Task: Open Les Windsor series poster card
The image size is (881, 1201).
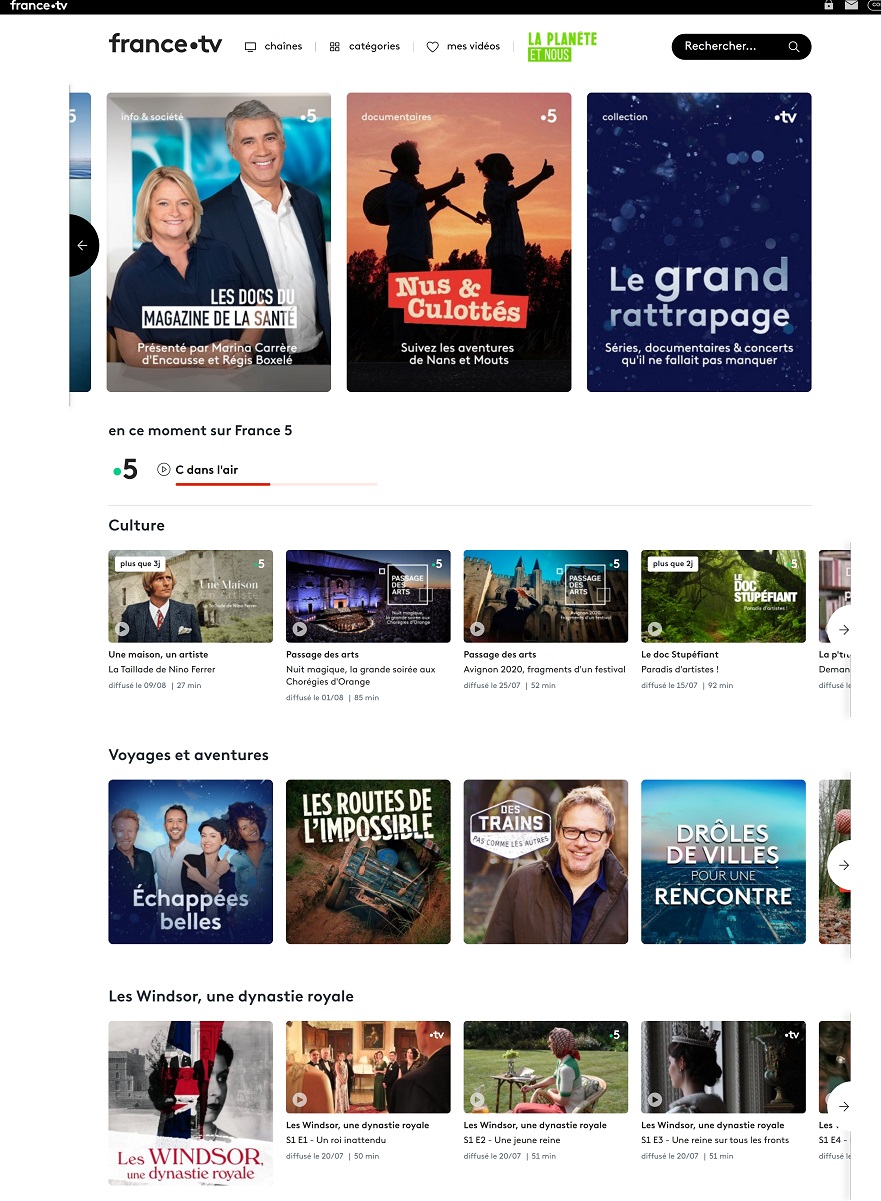Action: coord(190,1103)
